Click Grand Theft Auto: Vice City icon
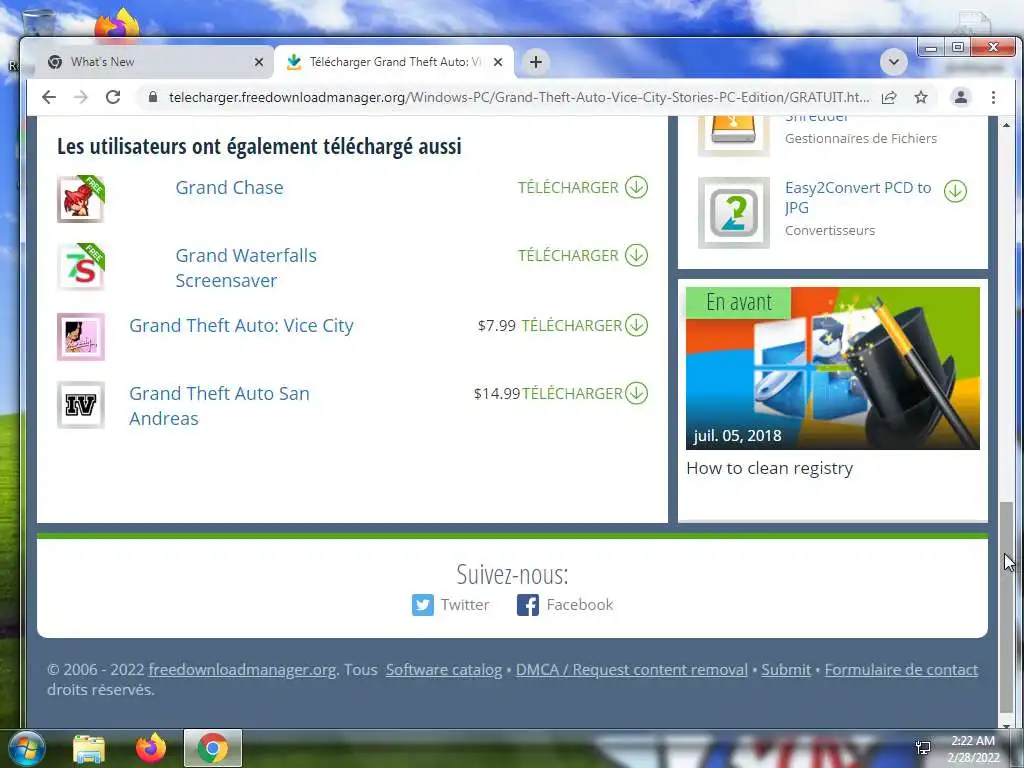The height and width of the screenshot is (768, 1024). 81,337
